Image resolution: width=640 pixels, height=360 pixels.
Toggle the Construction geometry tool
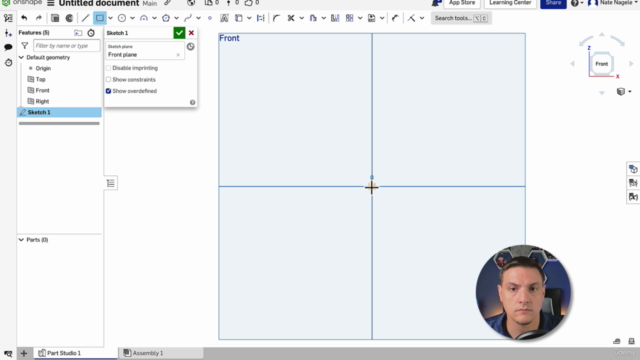[x=261, y=18]
